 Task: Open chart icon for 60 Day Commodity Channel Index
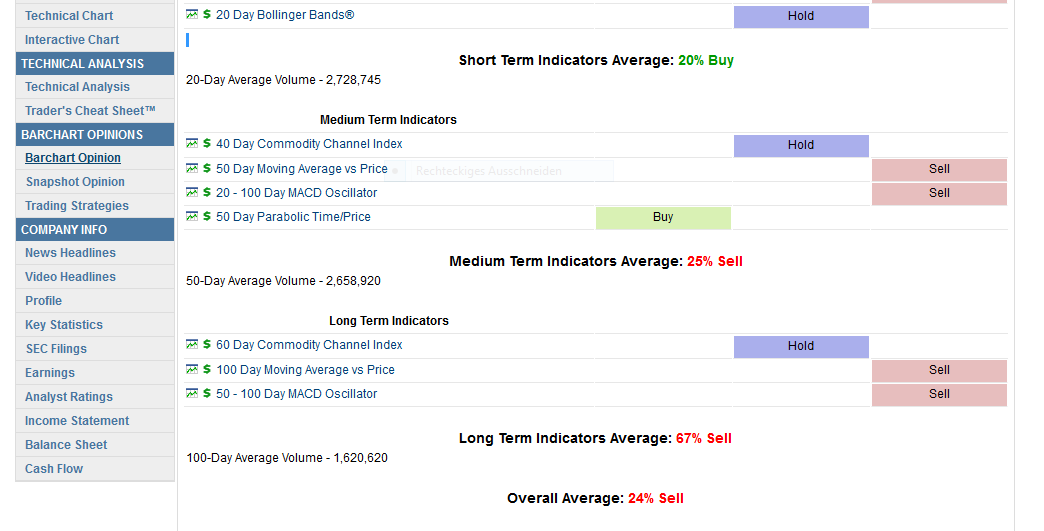192,344
